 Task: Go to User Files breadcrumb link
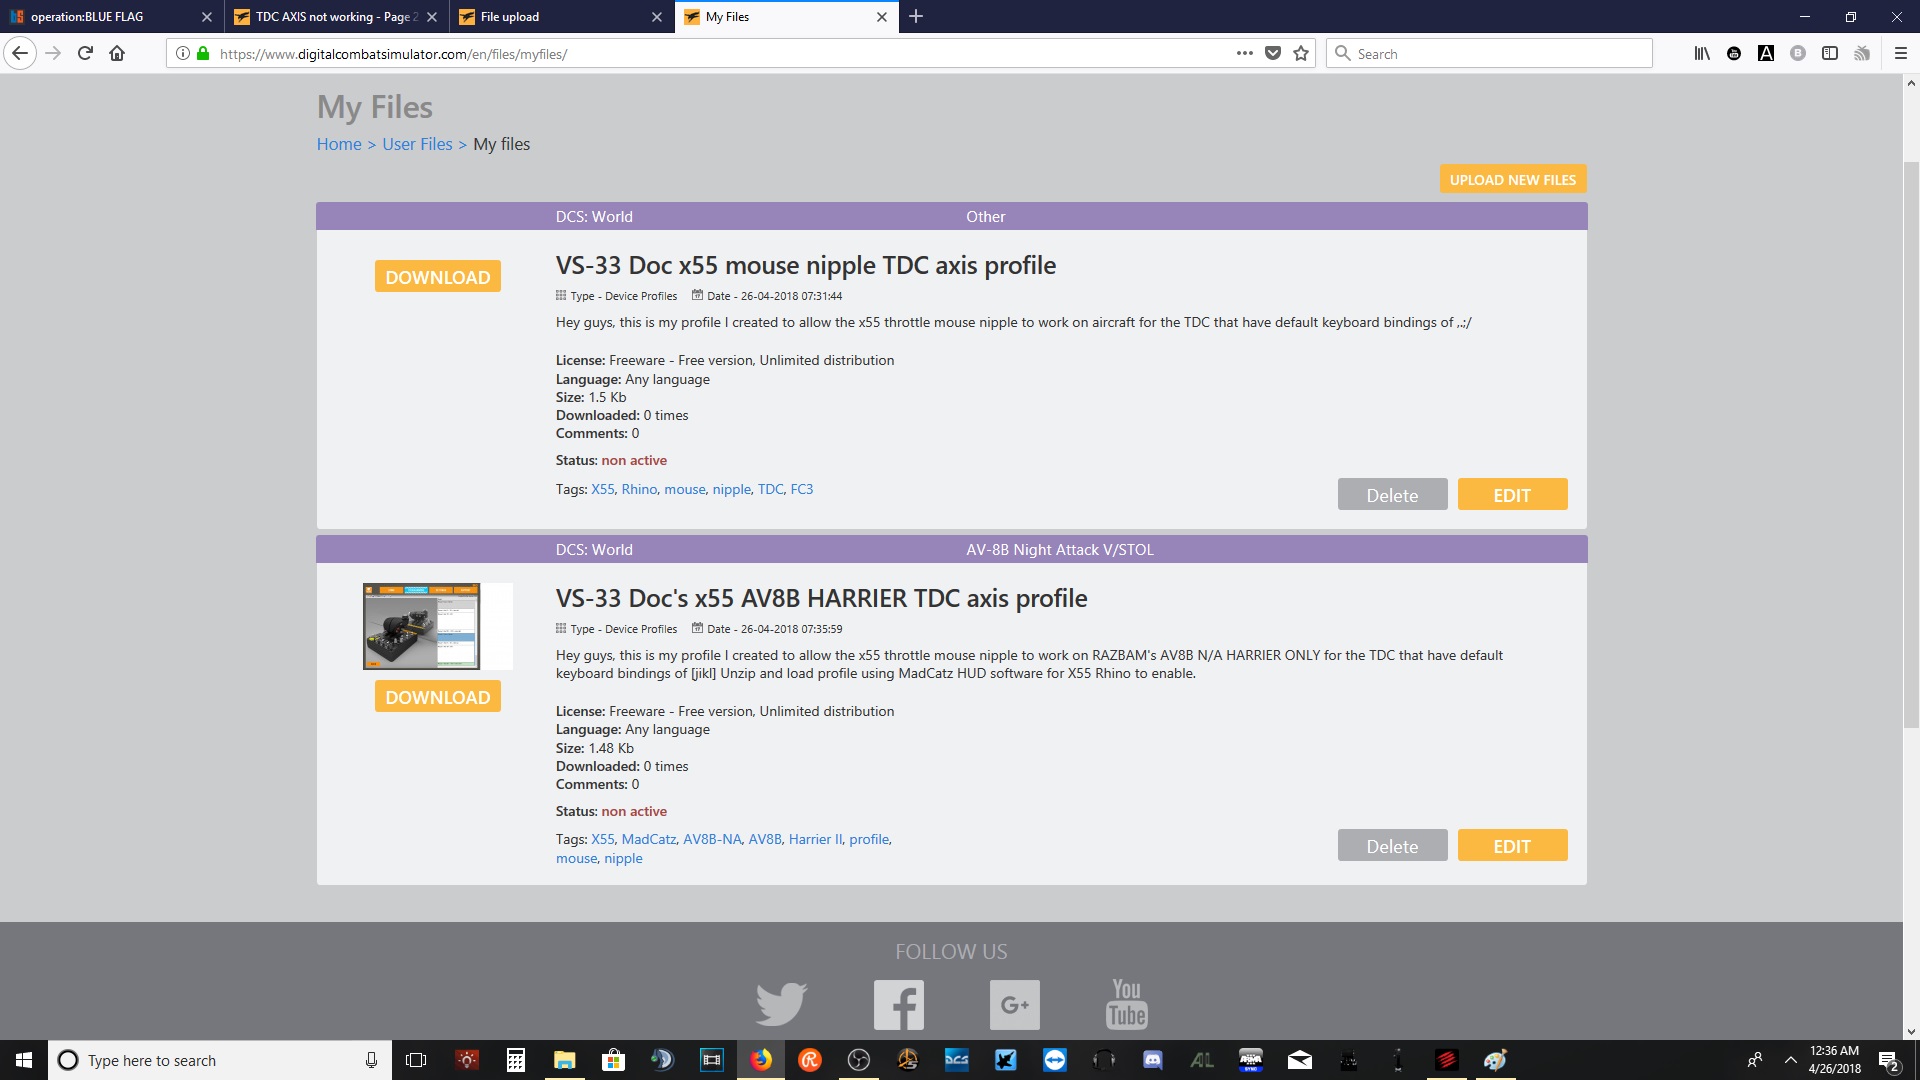(x=417, y=144)
